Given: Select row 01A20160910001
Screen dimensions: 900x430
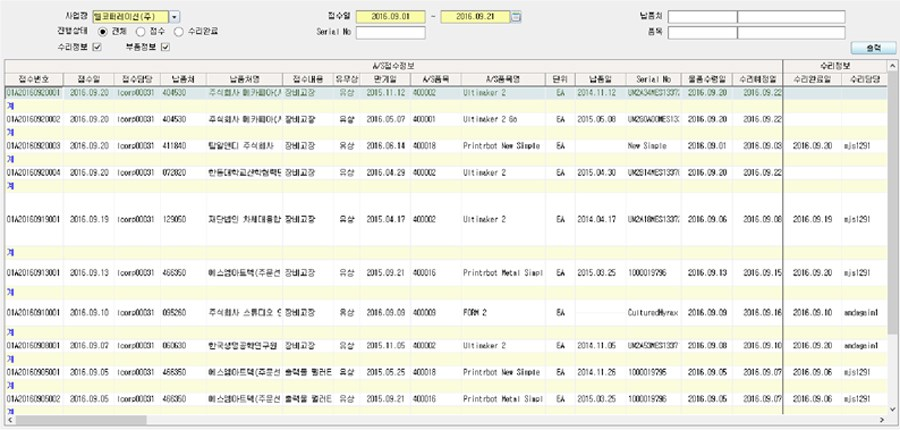Looking at the screenshot, I should point(445,313).
